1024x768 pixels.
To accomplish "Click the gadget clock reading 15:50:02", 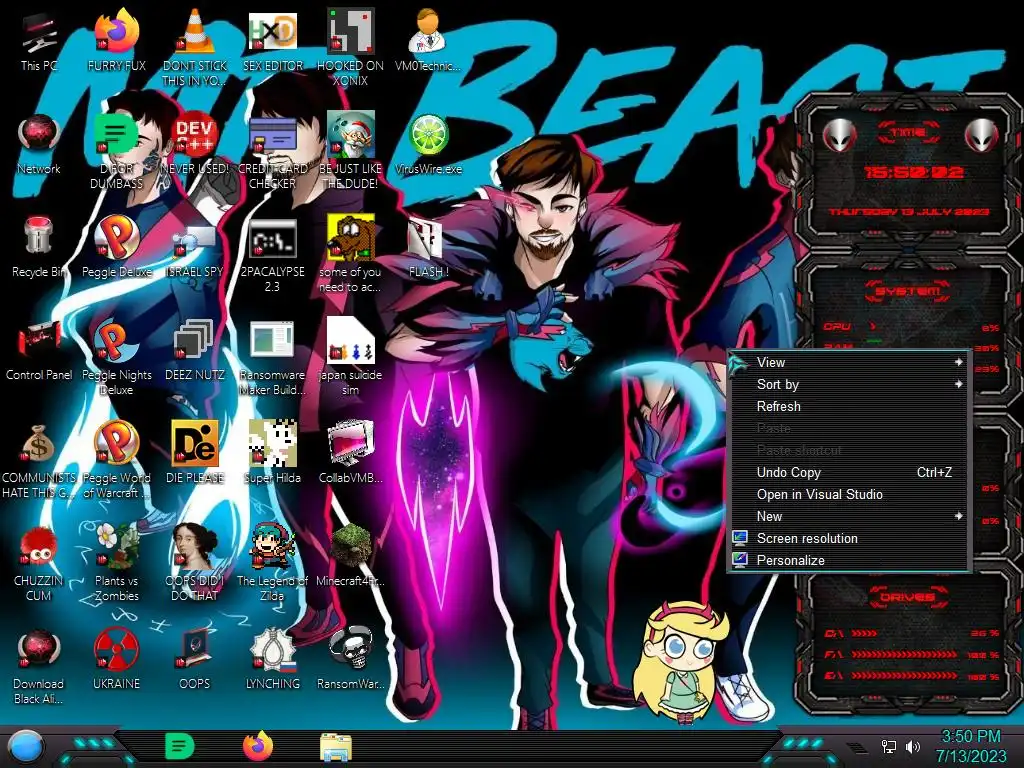I will click(x=913, y=173).
